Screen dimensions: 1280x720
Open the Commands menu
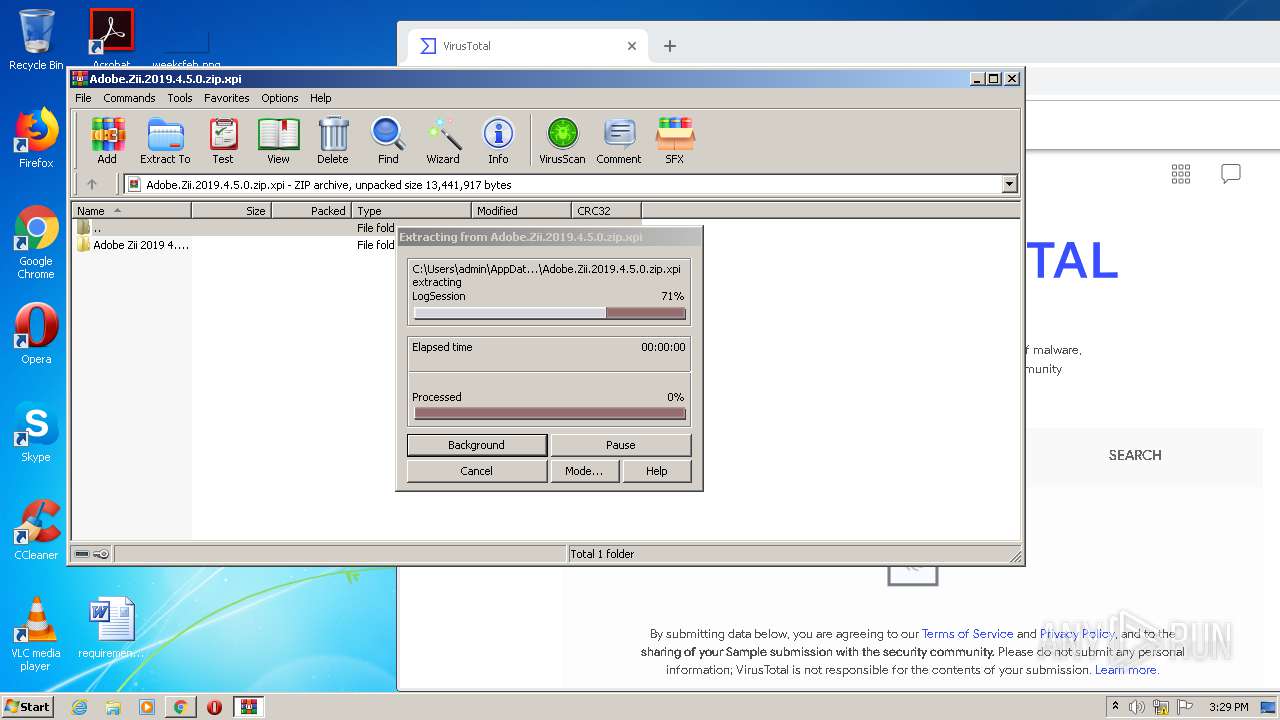[x=129, y=98]
